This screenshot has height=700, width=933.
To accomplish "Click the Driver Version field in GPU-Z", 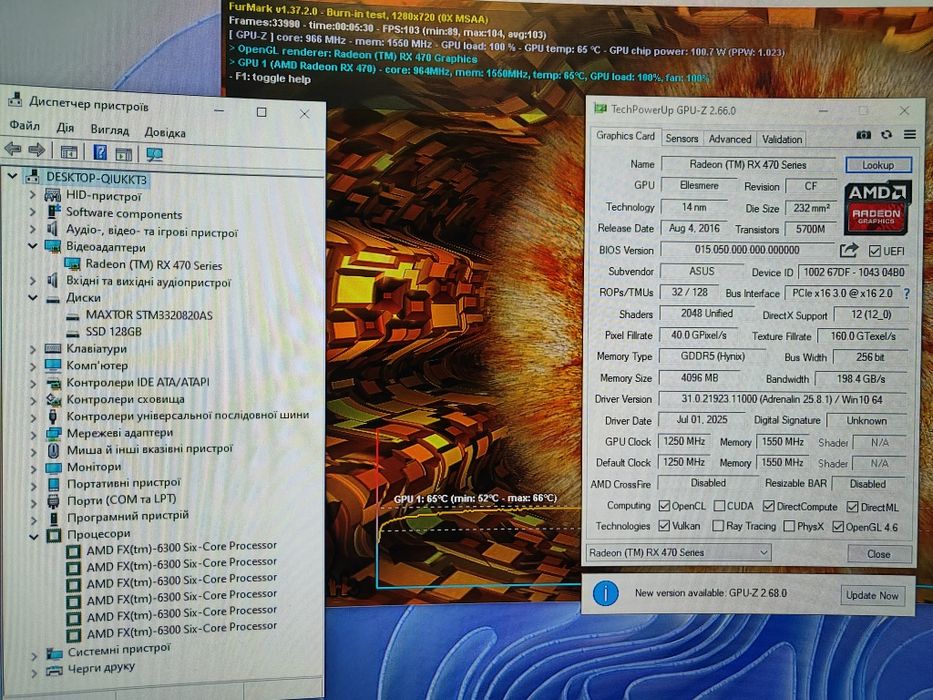I will (x=782, y=399).
